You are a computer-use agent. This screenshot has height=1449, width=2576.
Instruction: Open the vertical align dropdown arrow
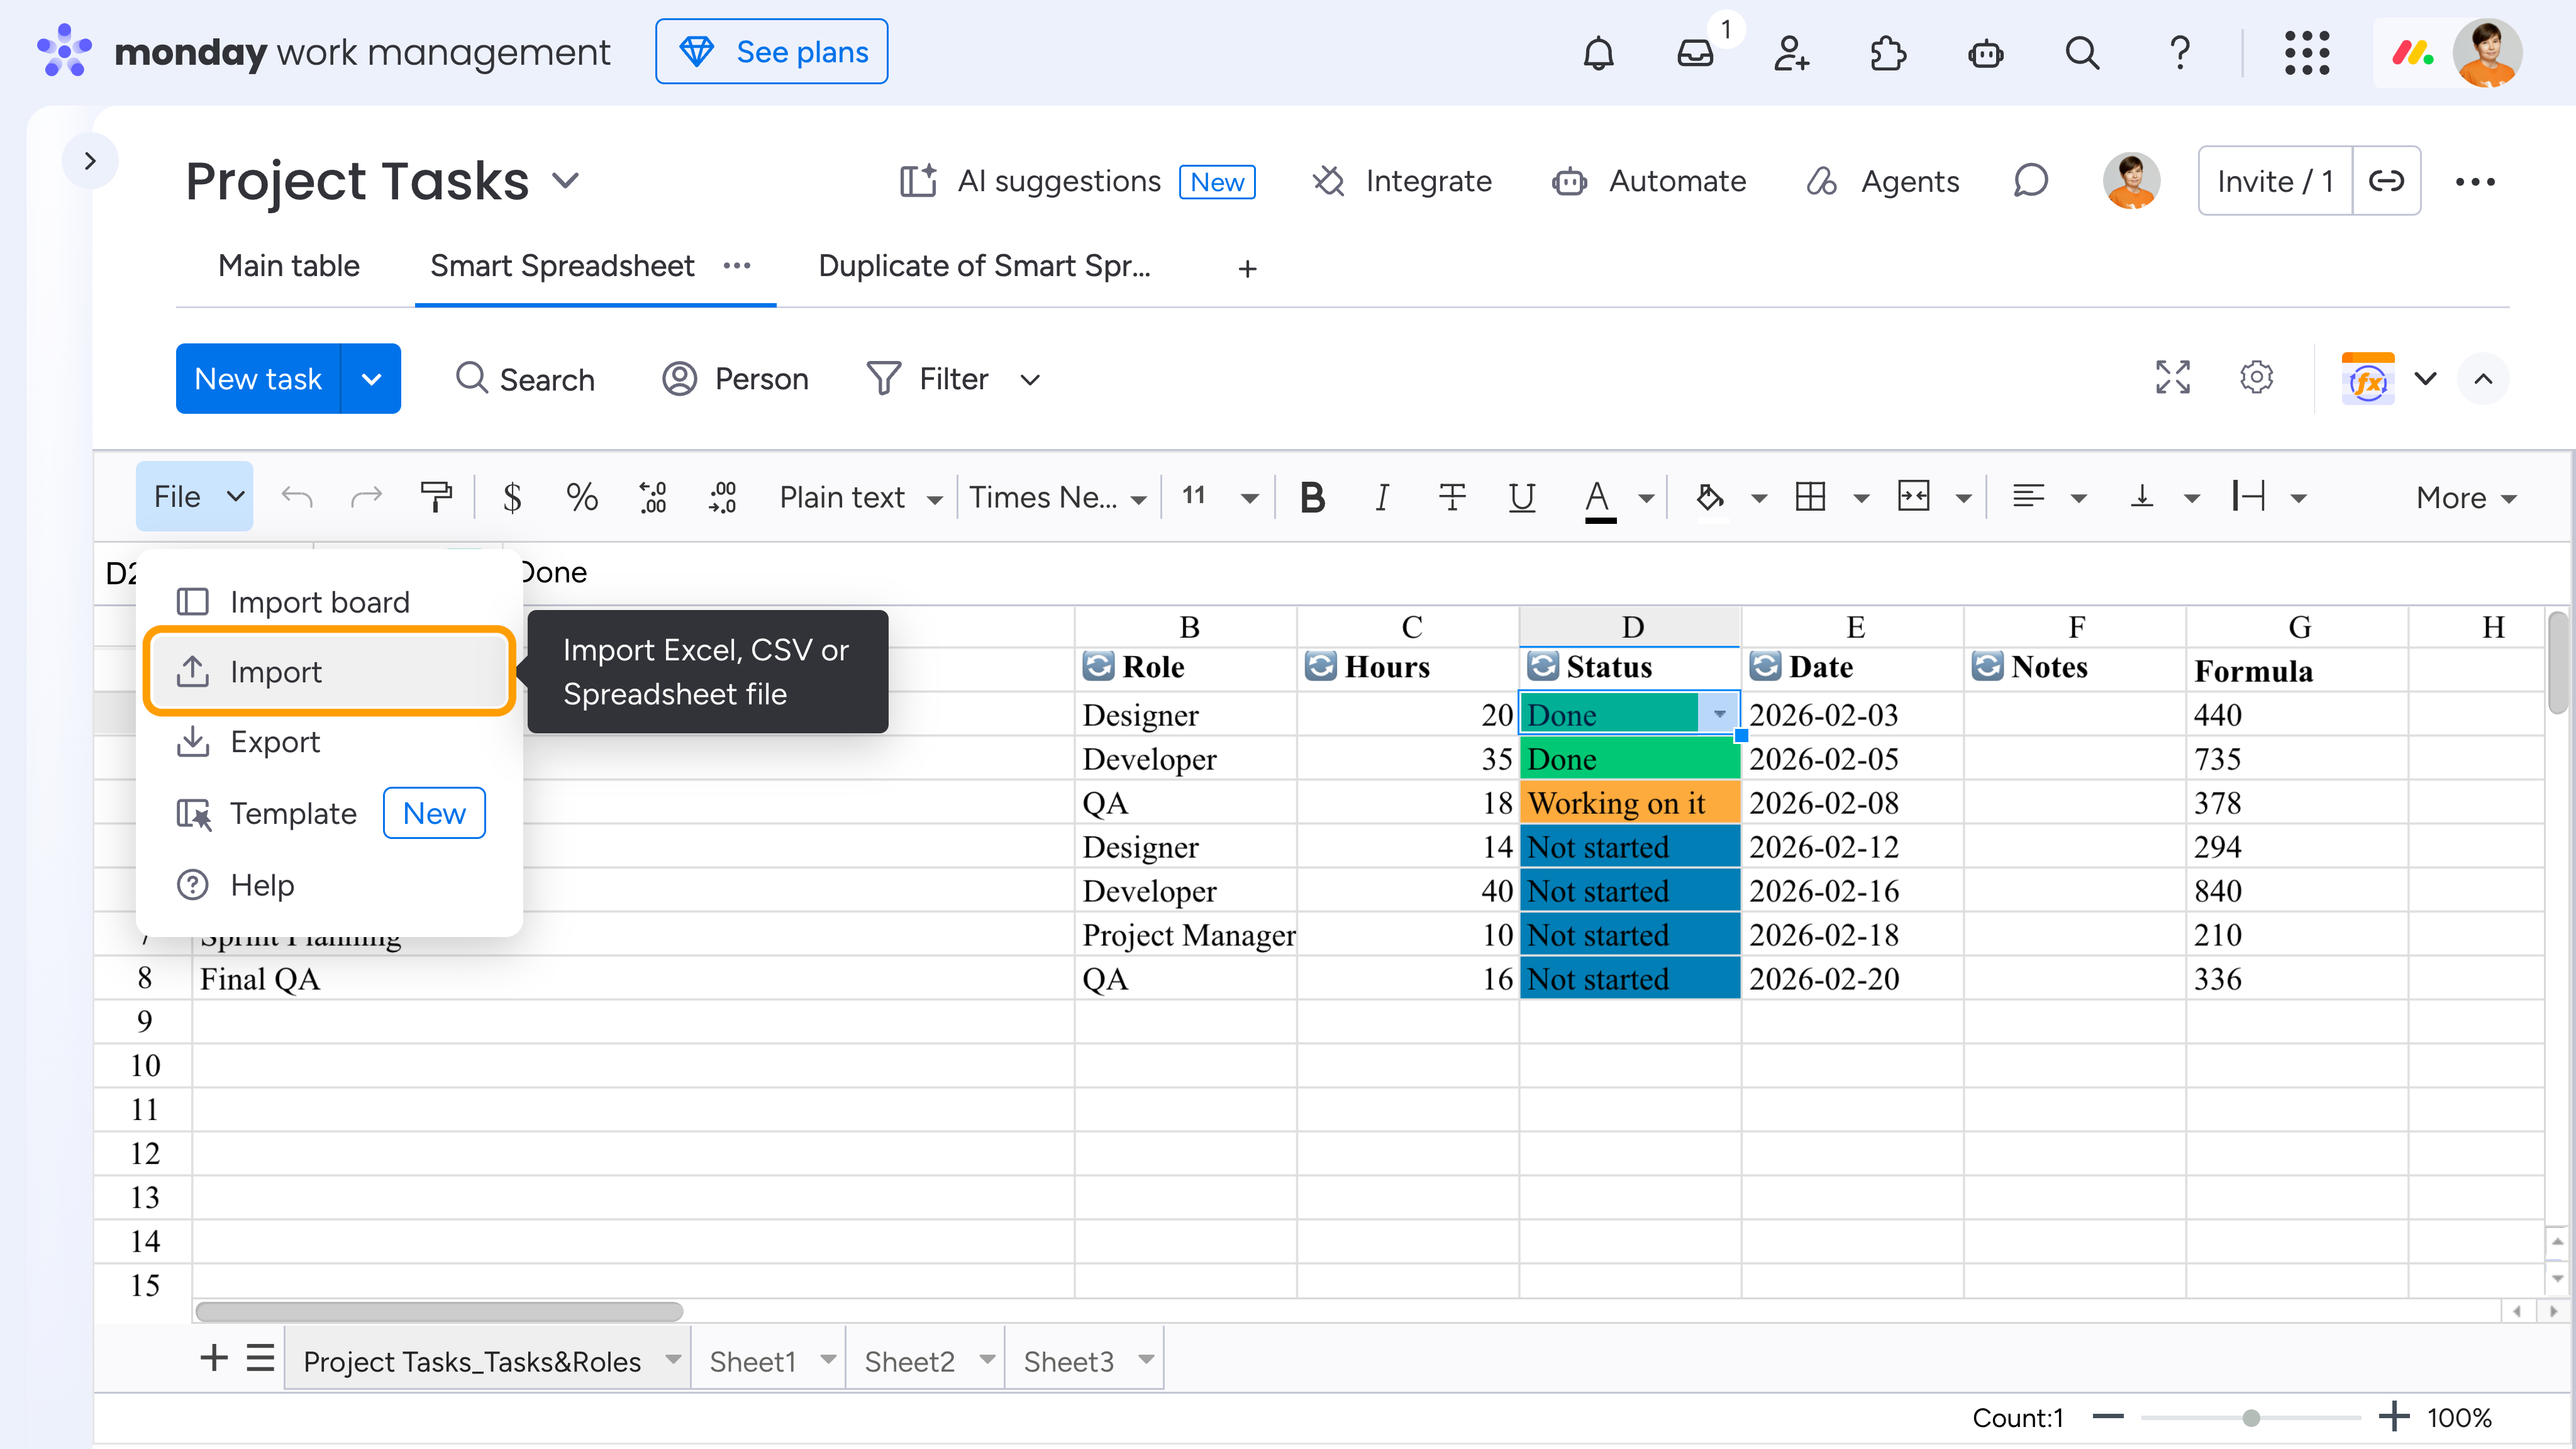pyautogui.click(x=2192, y=498)
